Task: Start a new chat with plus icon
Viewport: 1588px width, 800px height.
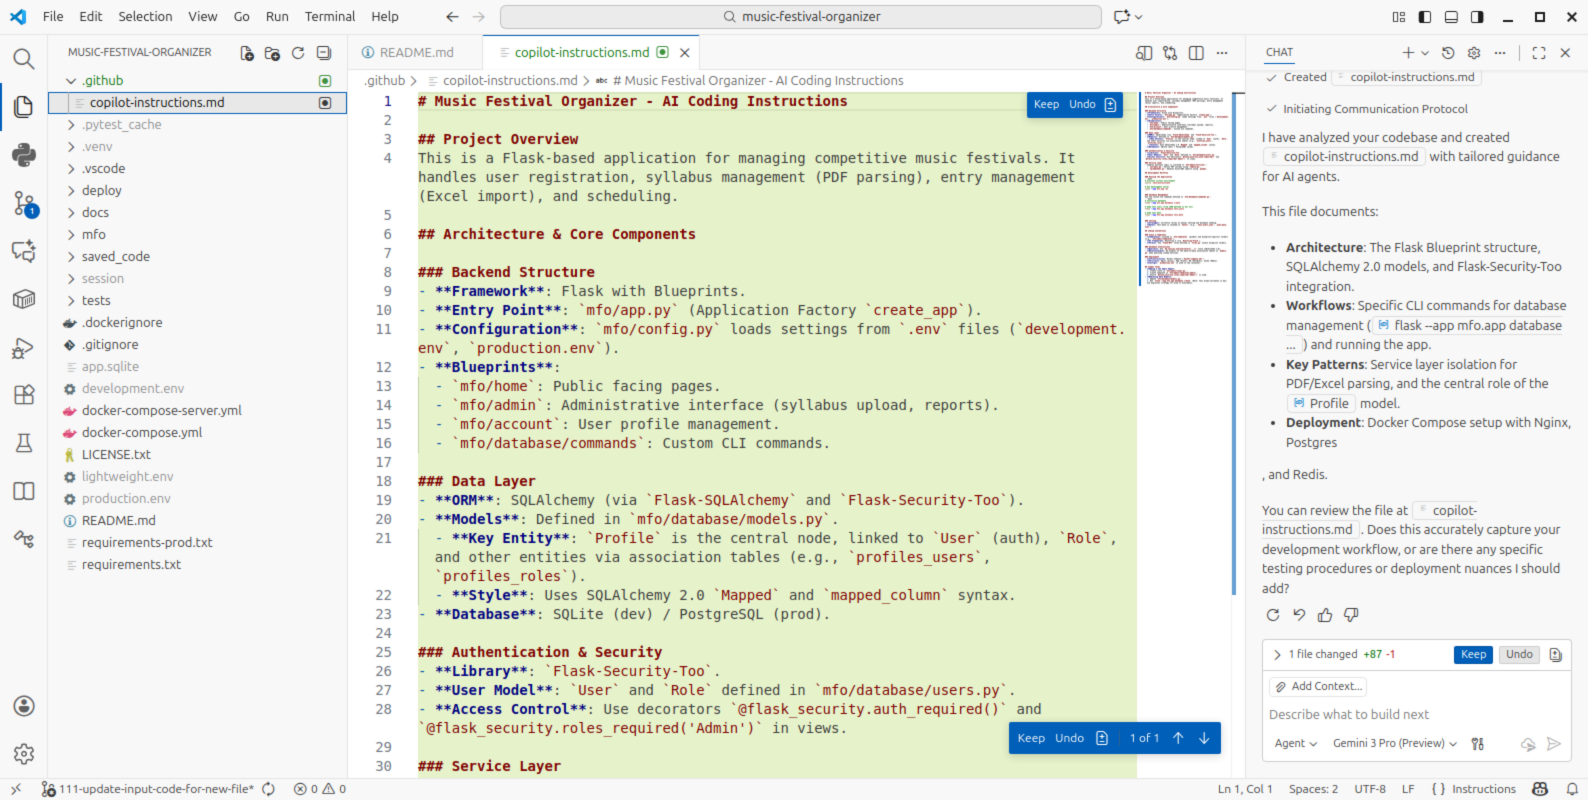Action: (1407, 53)
